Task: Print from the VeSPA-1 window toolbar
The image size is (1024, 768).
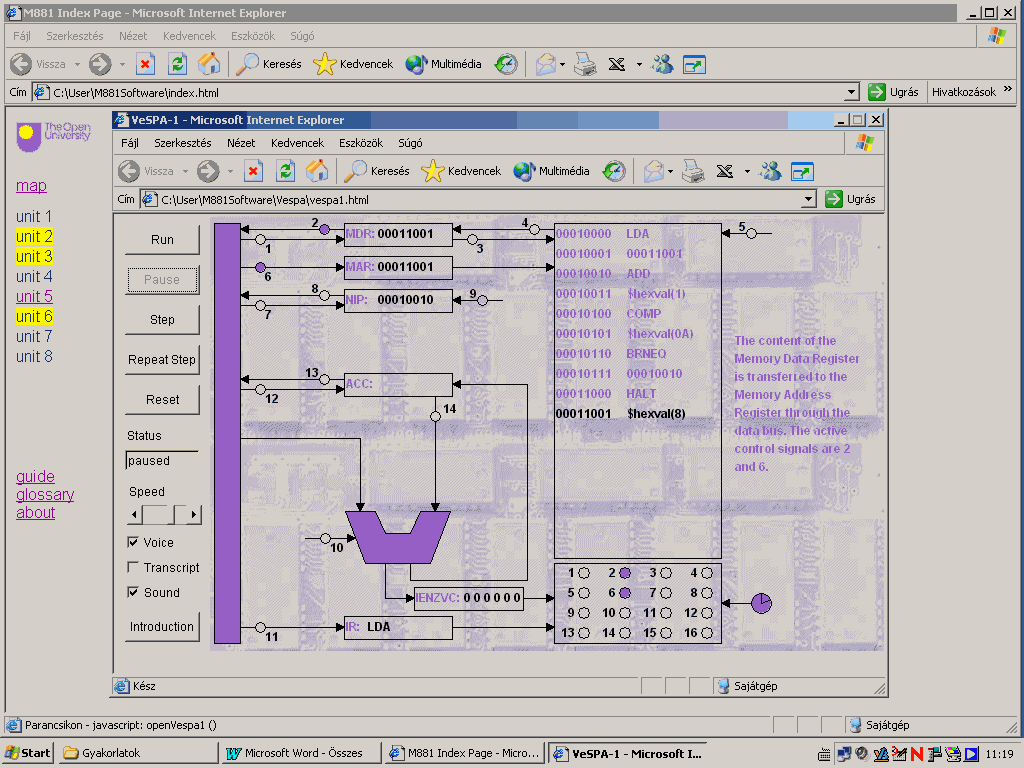Action: coord(693,171)
